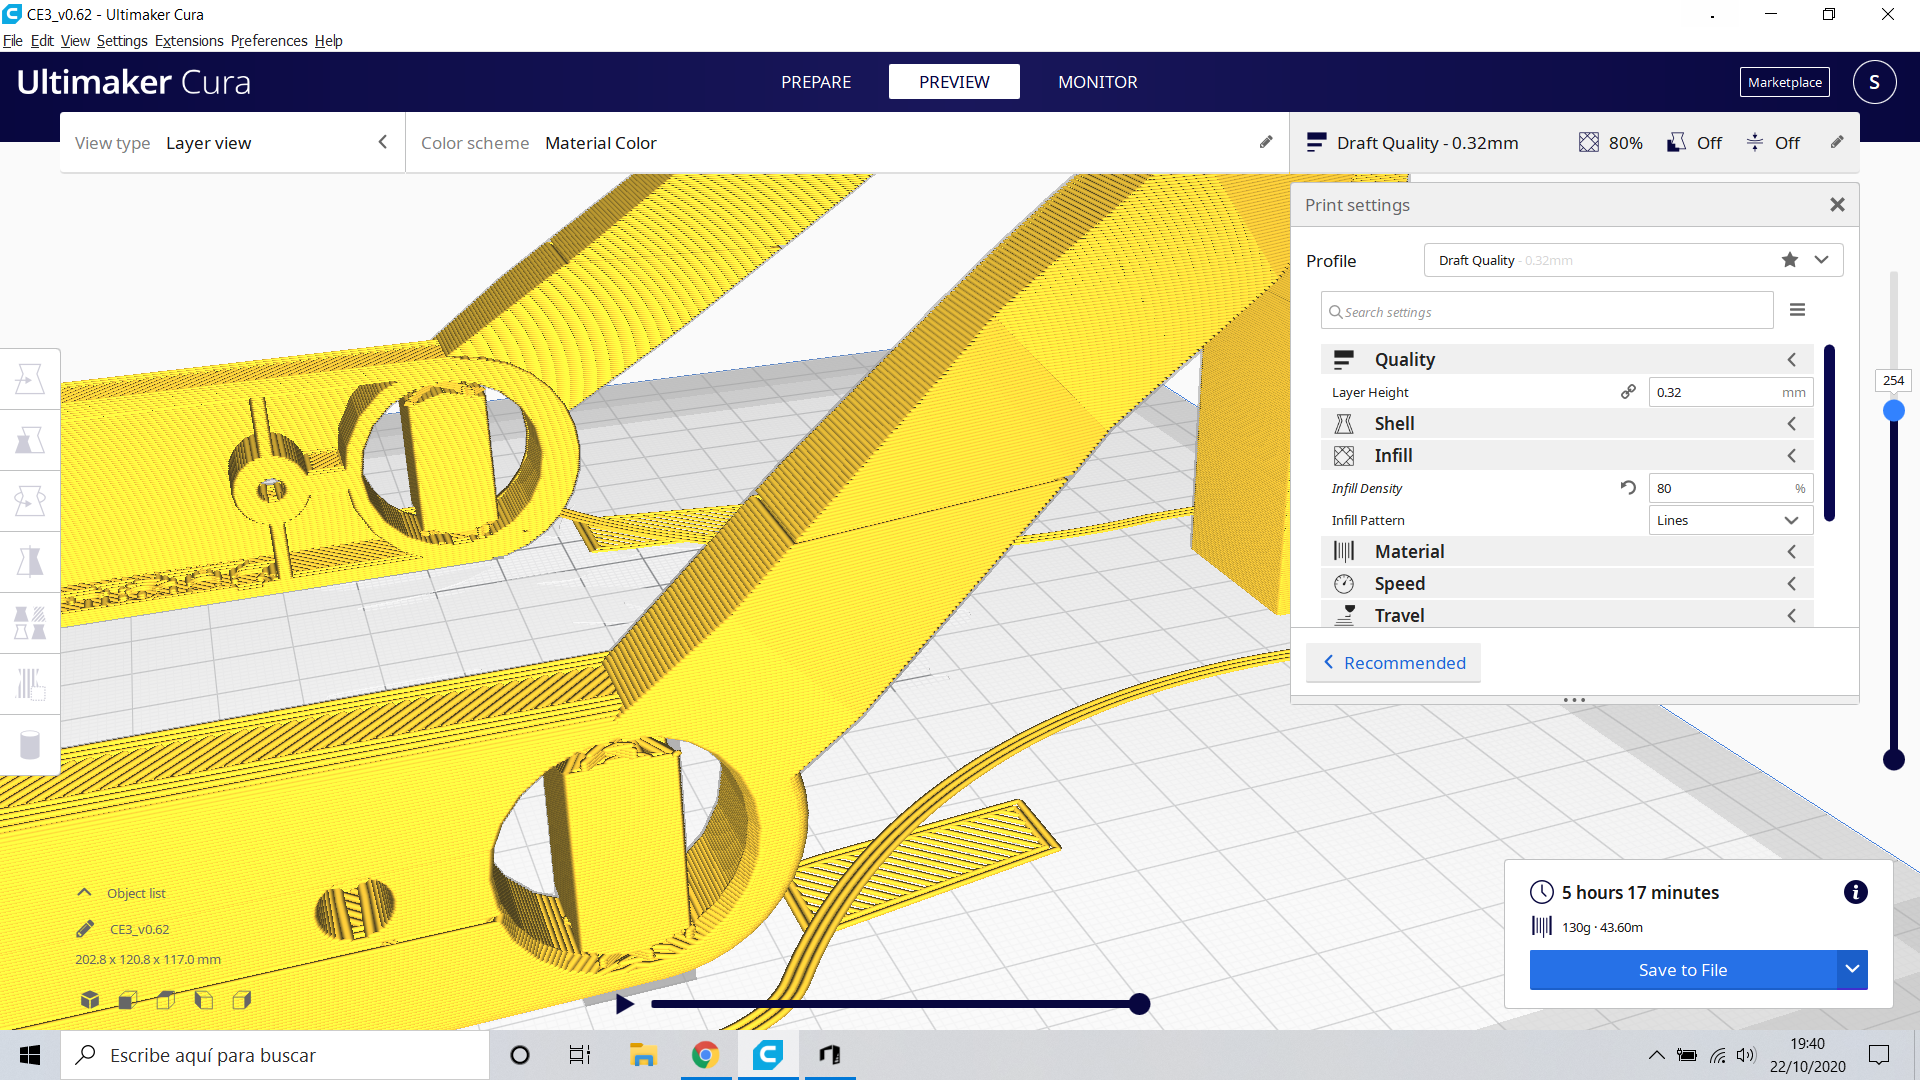Image resolution: width=1920 pixels, height=1080 pixels.
Task: Open settings visibility hamburger menu
Action: point(1797,310)
